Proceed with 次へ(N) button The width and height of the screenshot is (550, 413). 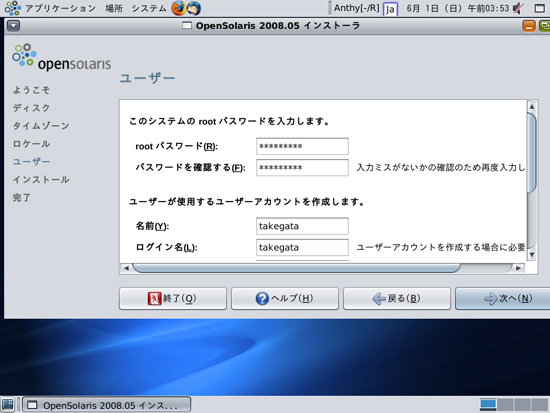[x=503, y=299]
